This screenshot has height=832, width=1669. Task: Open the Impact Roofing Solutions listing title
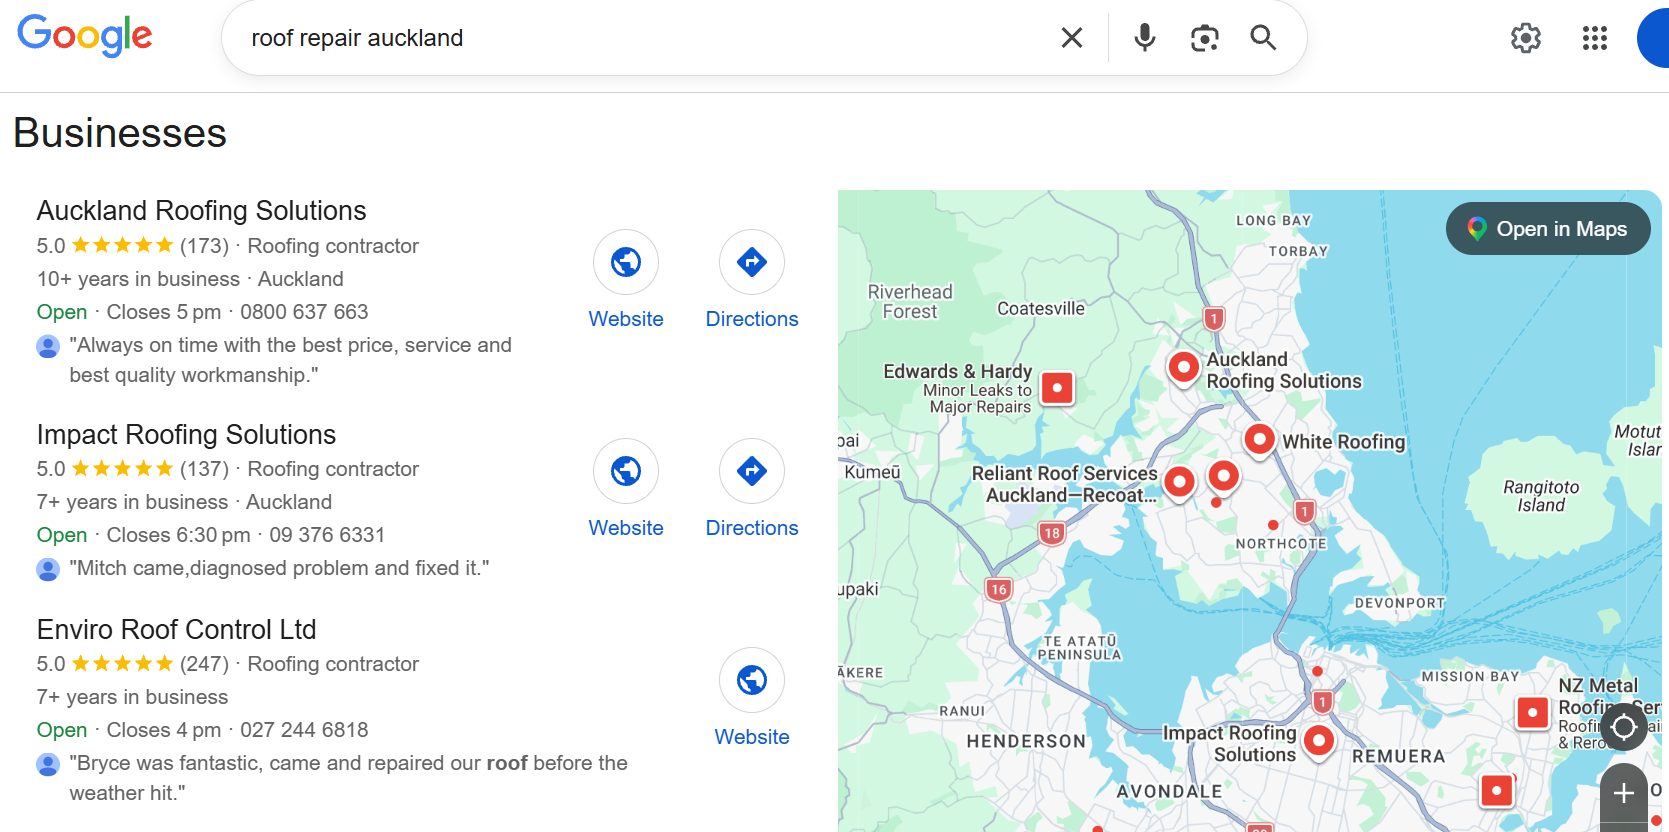186,434
